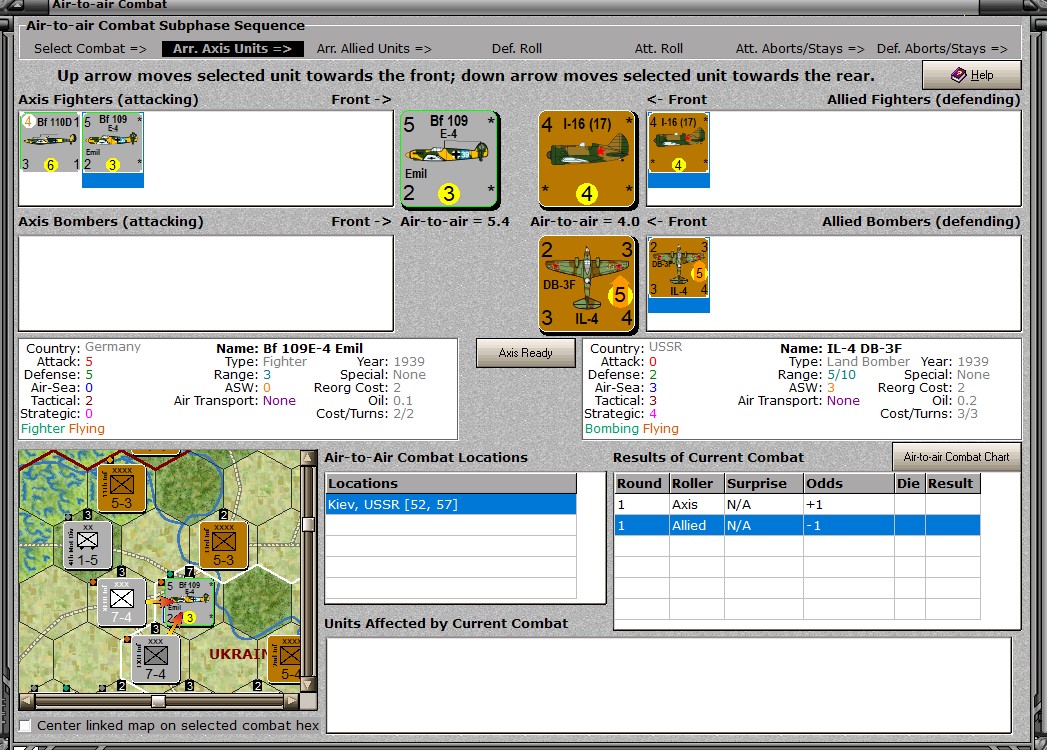This screenshot has height=750, width=1047.
Task: Click the Roller column header
Action: coord(696,484)
